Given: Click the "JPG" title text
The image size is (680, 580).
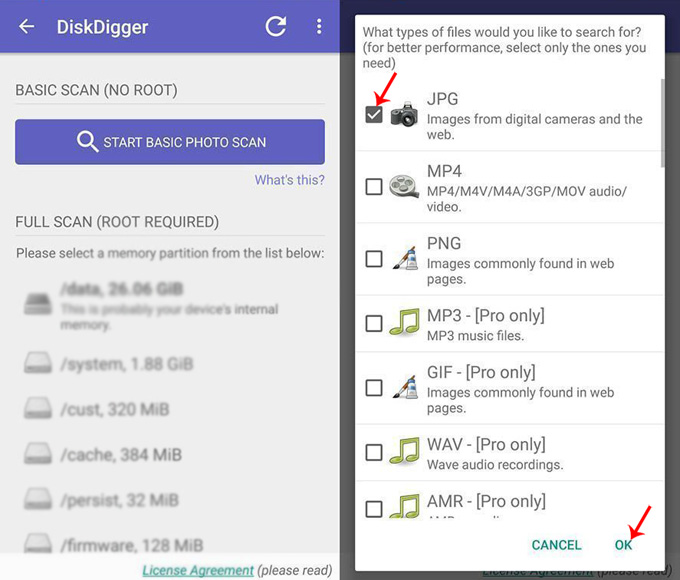Looking at the screenshot, I should [442, 99].
